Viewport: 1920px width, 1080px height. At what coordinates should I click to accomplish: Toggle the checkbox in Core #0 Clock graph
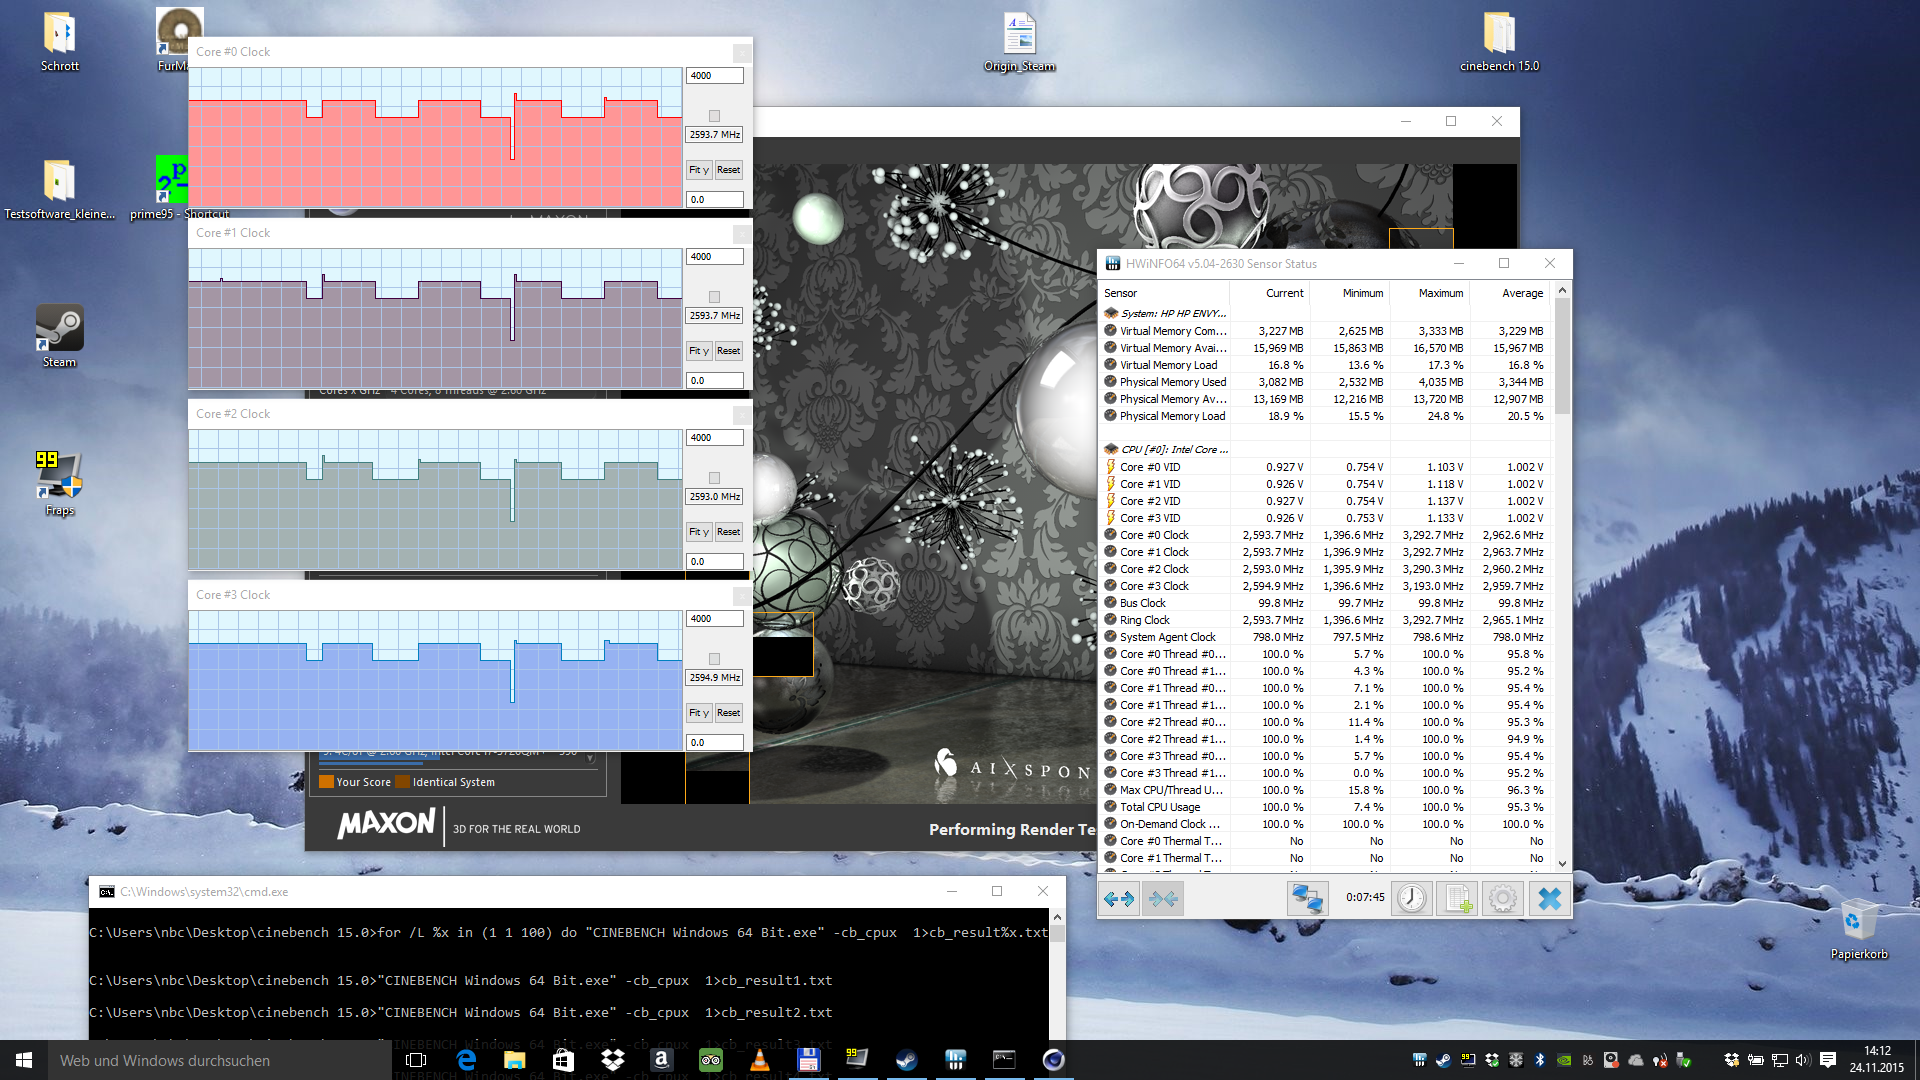pos(714,116)
